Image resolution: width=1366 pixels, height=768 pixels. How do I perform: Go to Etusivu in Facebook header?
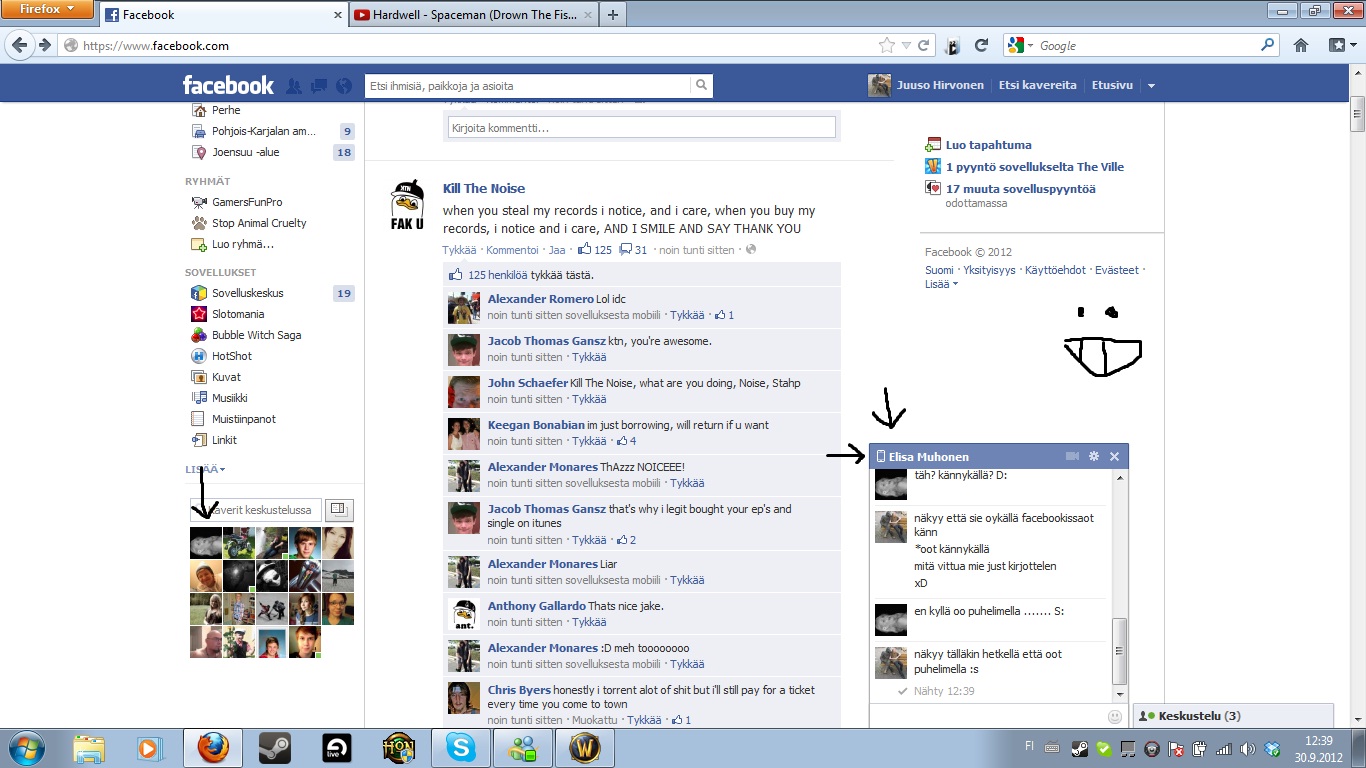pyautogui.click(x=1112, y=85)
